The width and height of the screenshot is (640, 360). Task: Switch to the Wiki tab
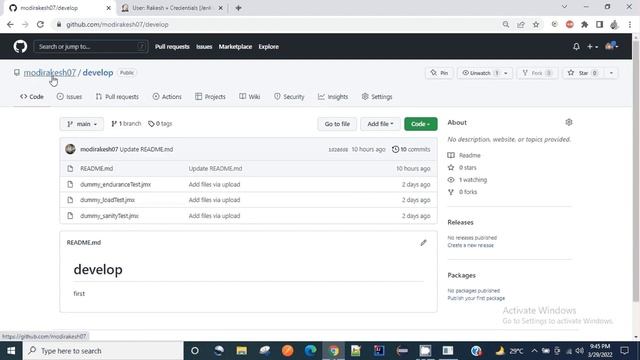pyautogui.click(x=249, y=97)
